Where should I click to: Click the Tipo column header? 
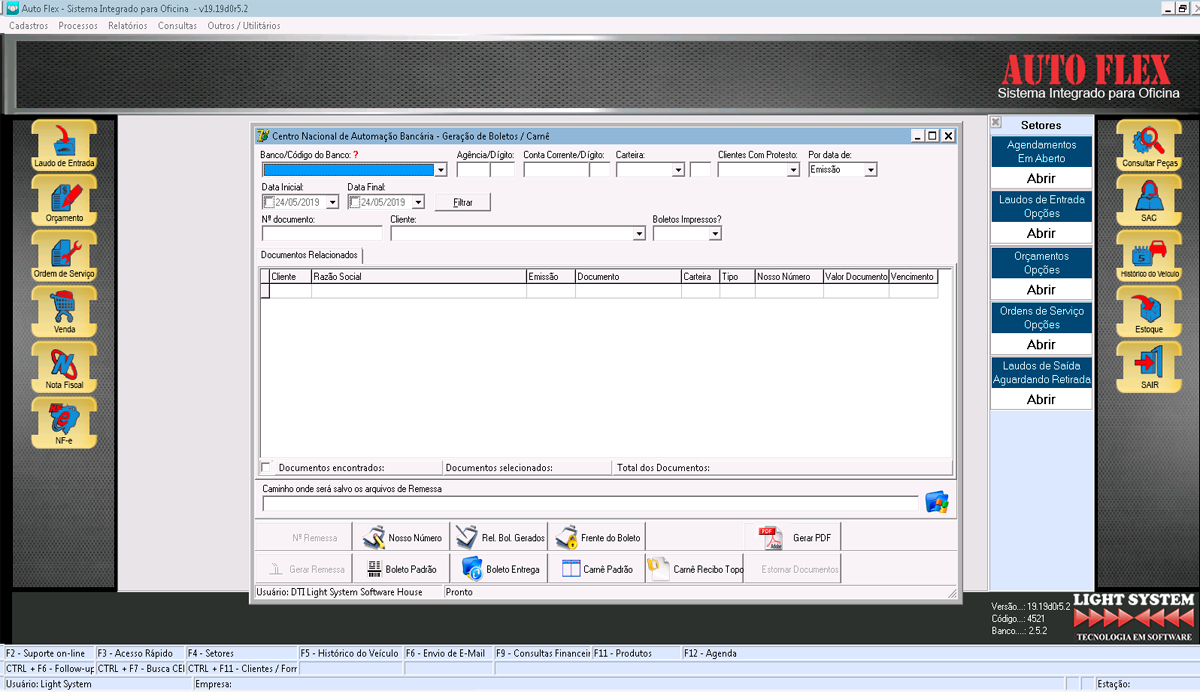[x=737, y=276]
